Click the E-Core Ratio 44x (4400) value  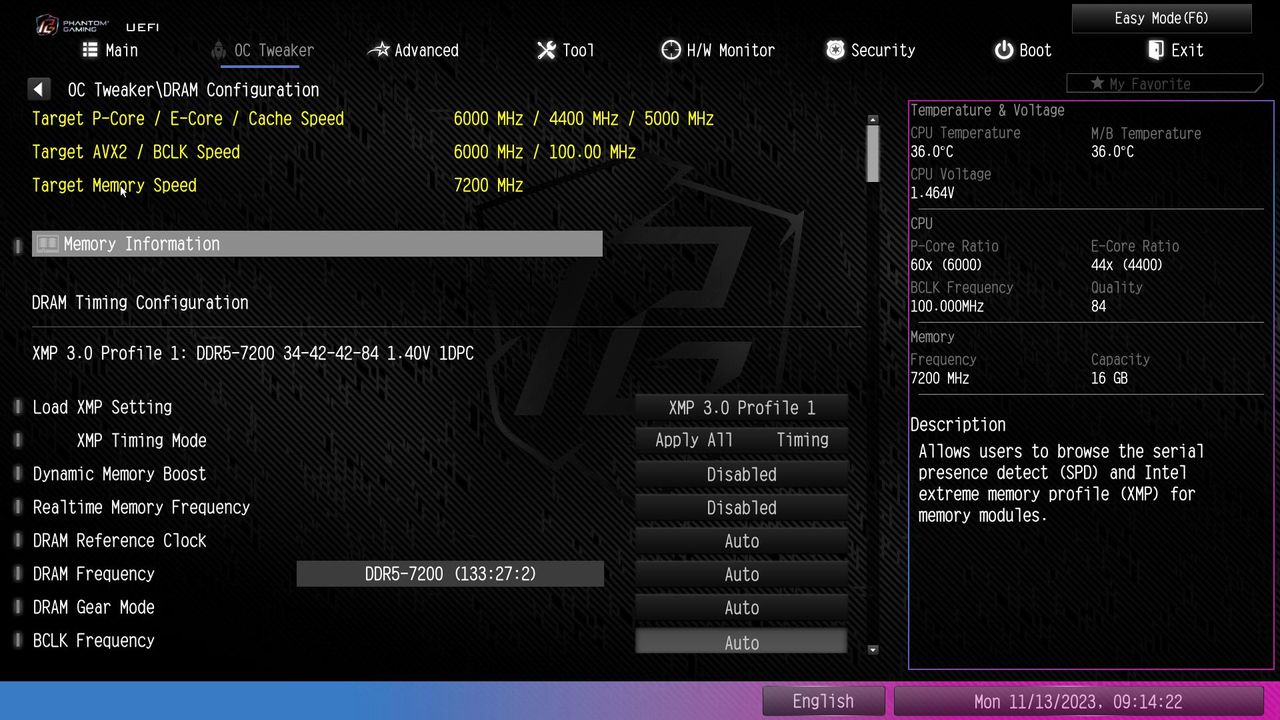pyautogui.click(x=1127, y=265)
